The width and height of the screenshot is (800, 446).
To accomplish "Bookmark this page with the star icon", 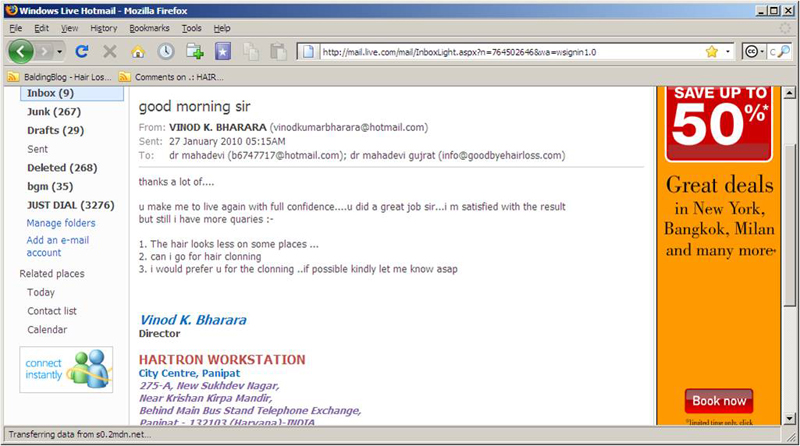I will (x=711, y=50).
